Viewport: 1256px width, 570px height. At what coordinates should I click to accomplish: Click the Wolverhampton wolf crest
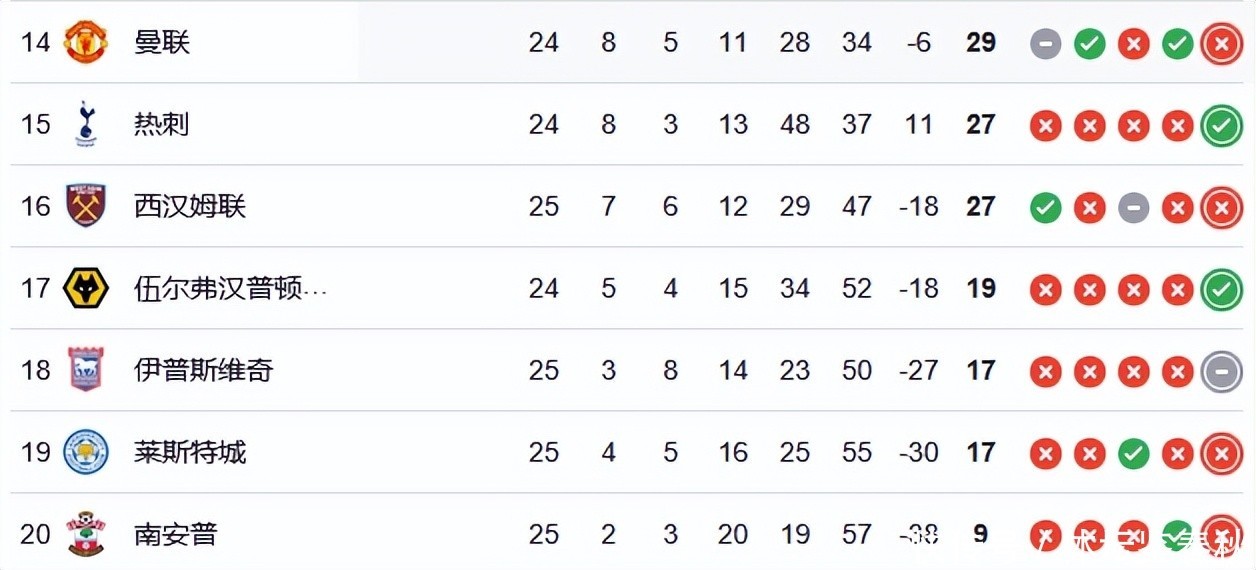pos(85,289)
